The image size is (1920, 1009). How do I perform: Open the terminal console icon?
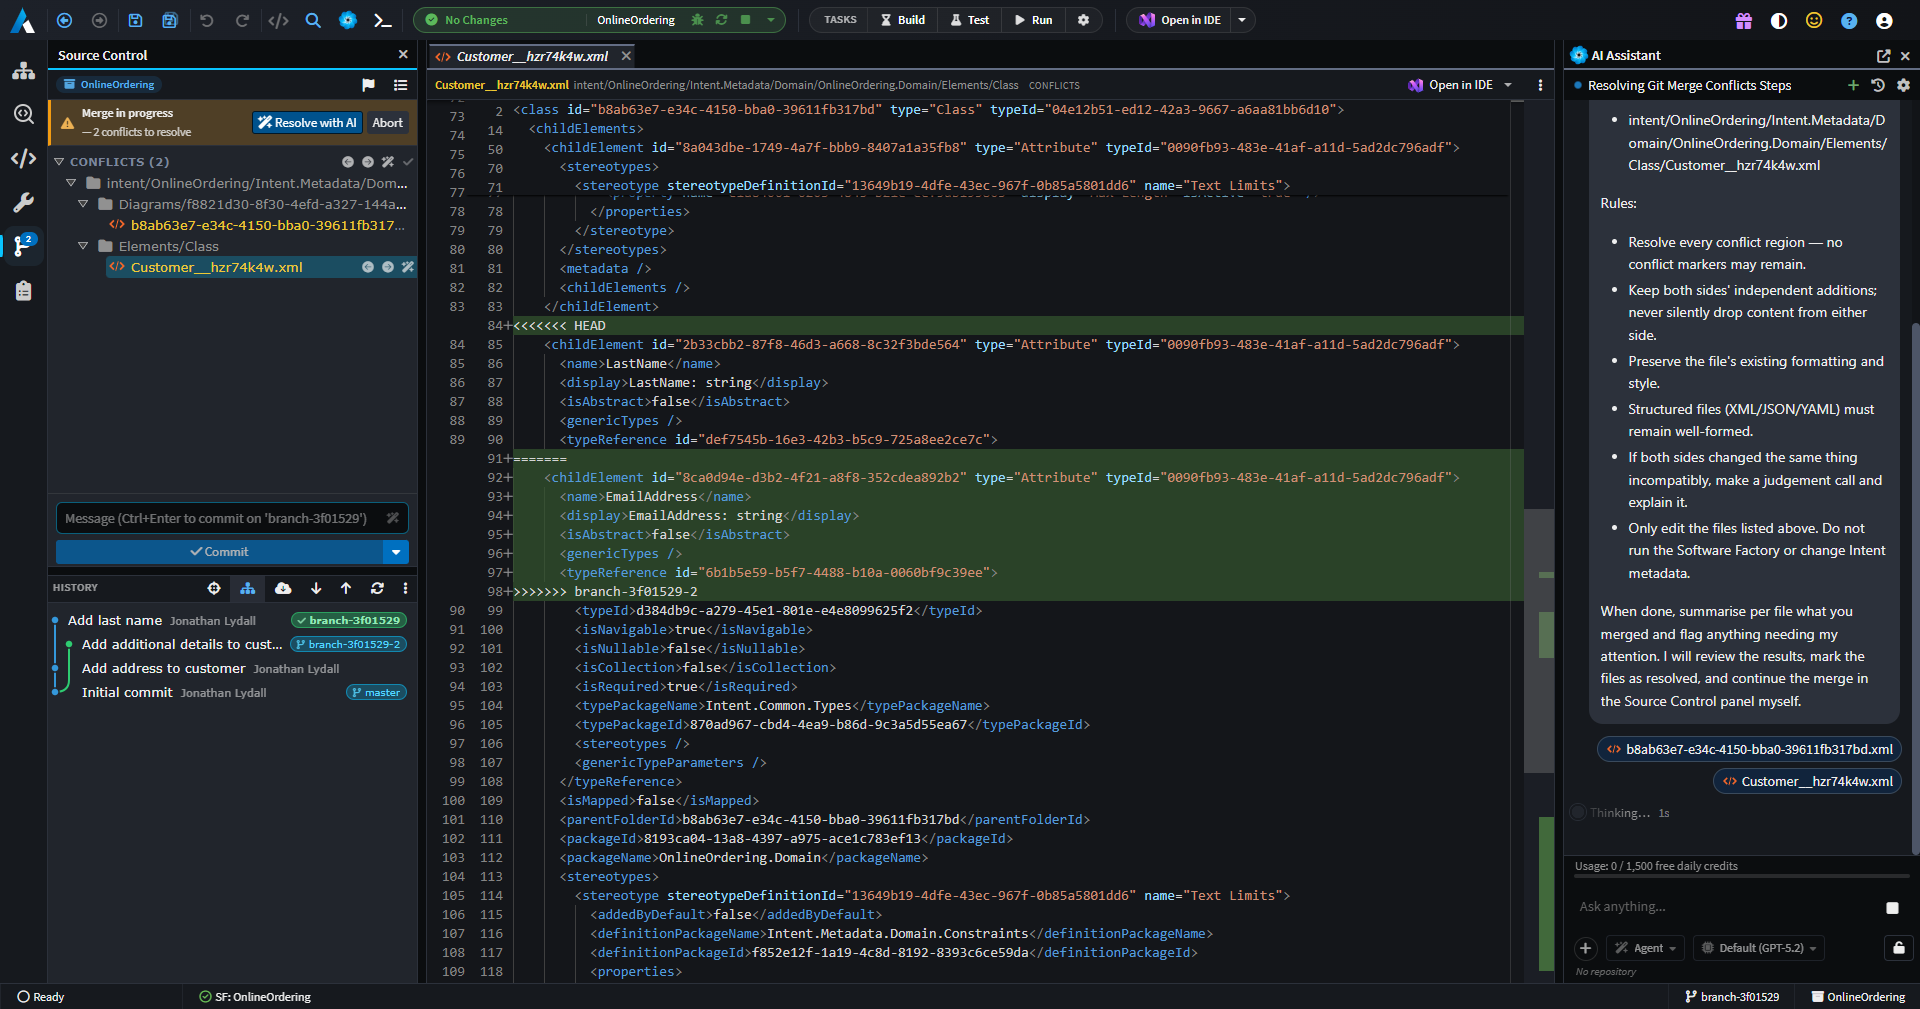382,20
